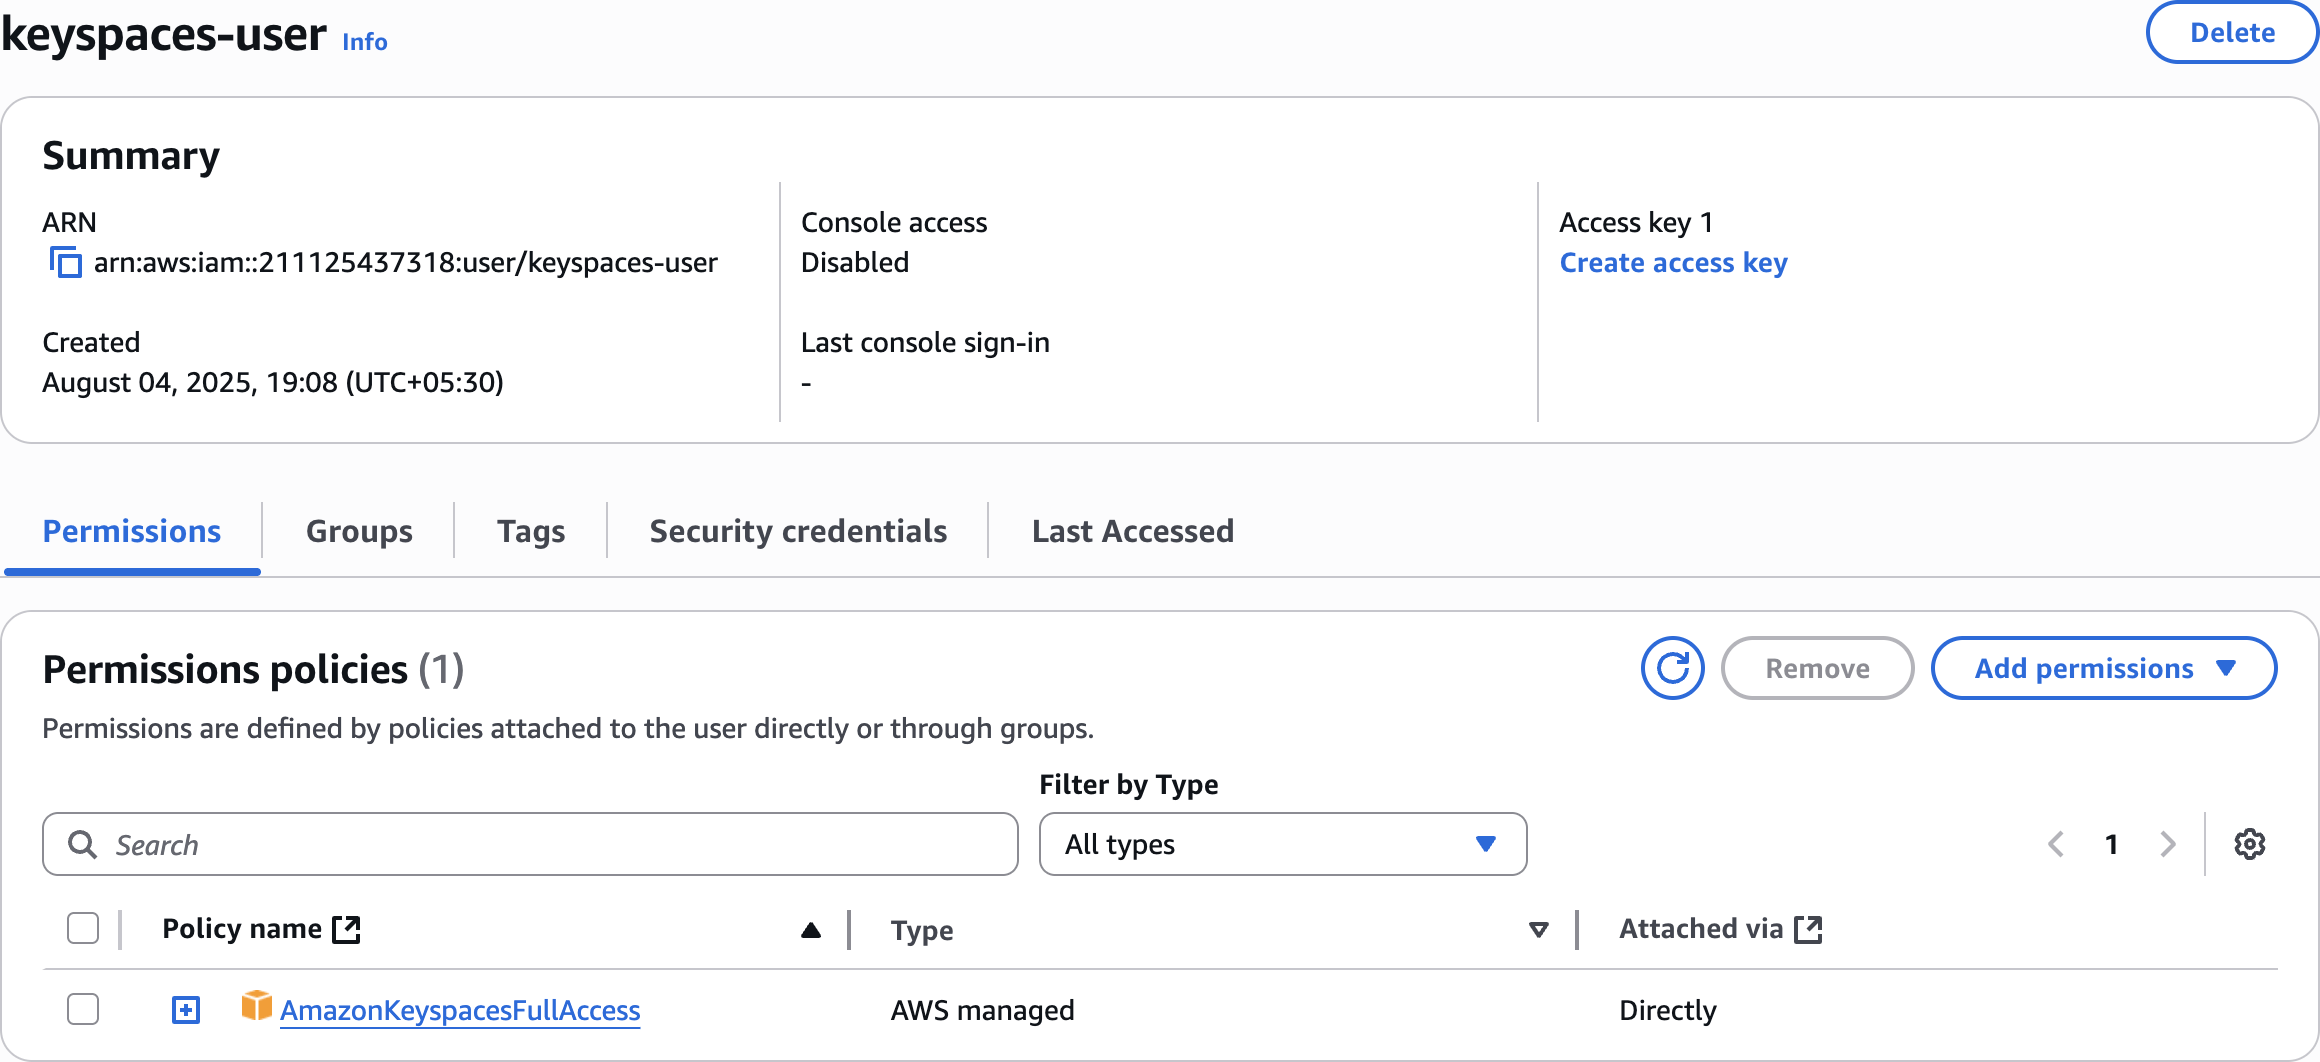Click the Type column header

pos(922,930)
